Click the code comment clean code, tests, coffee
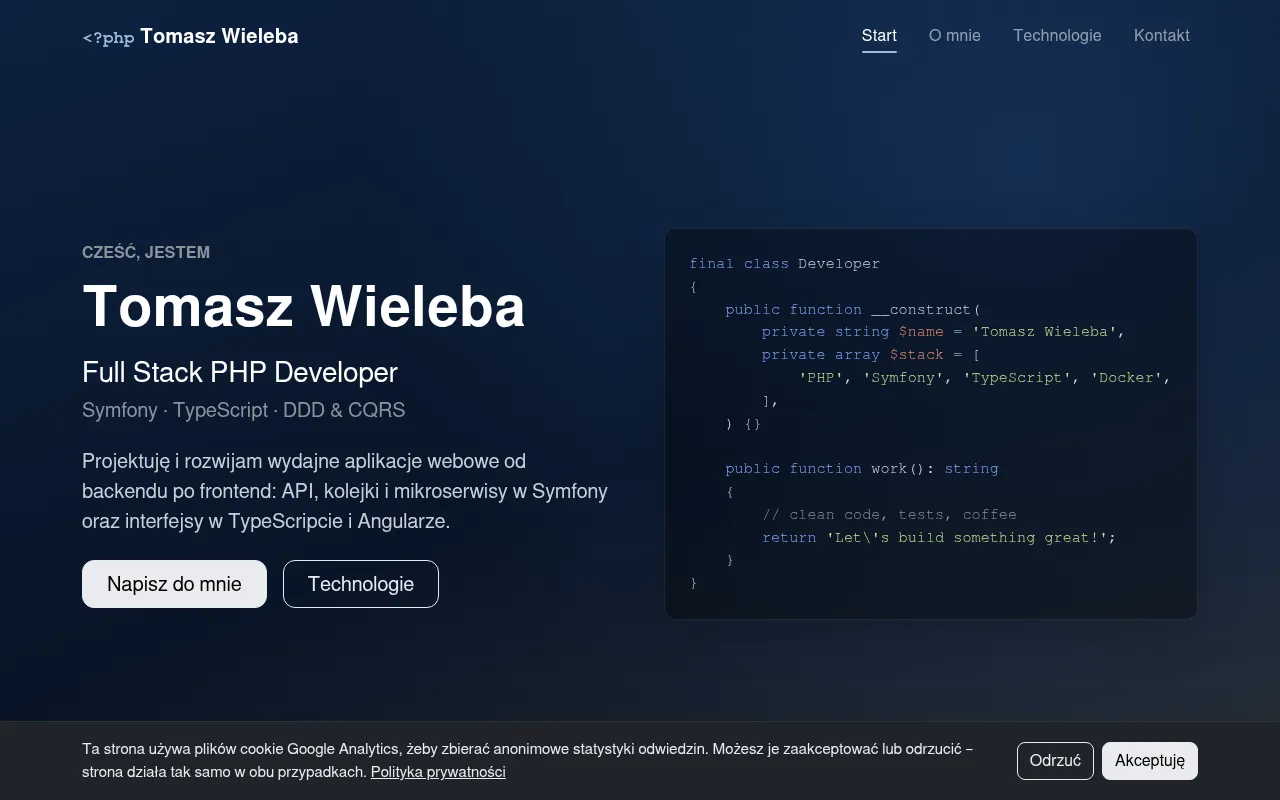Screen dimensions: 1280x800 coord(889,515)
